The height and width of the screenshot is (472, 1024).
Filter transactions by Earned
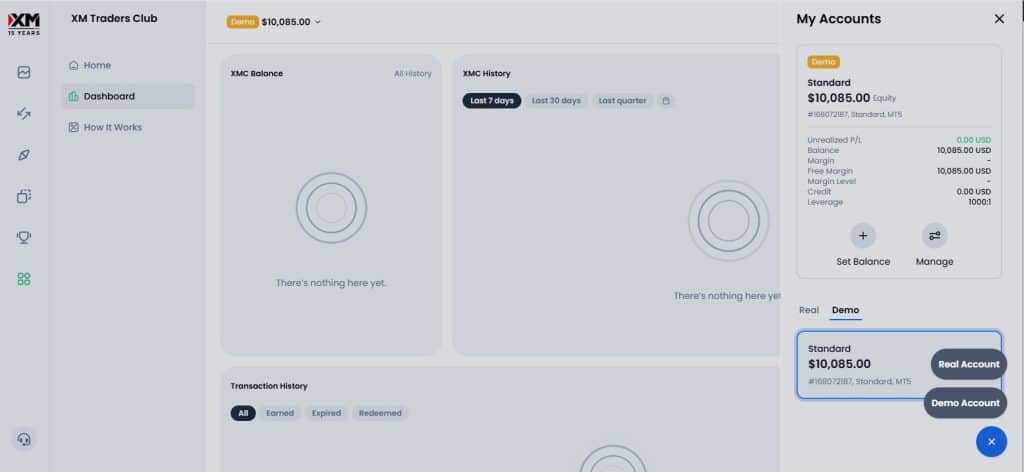pyautogui.click(x=280, y=413)
